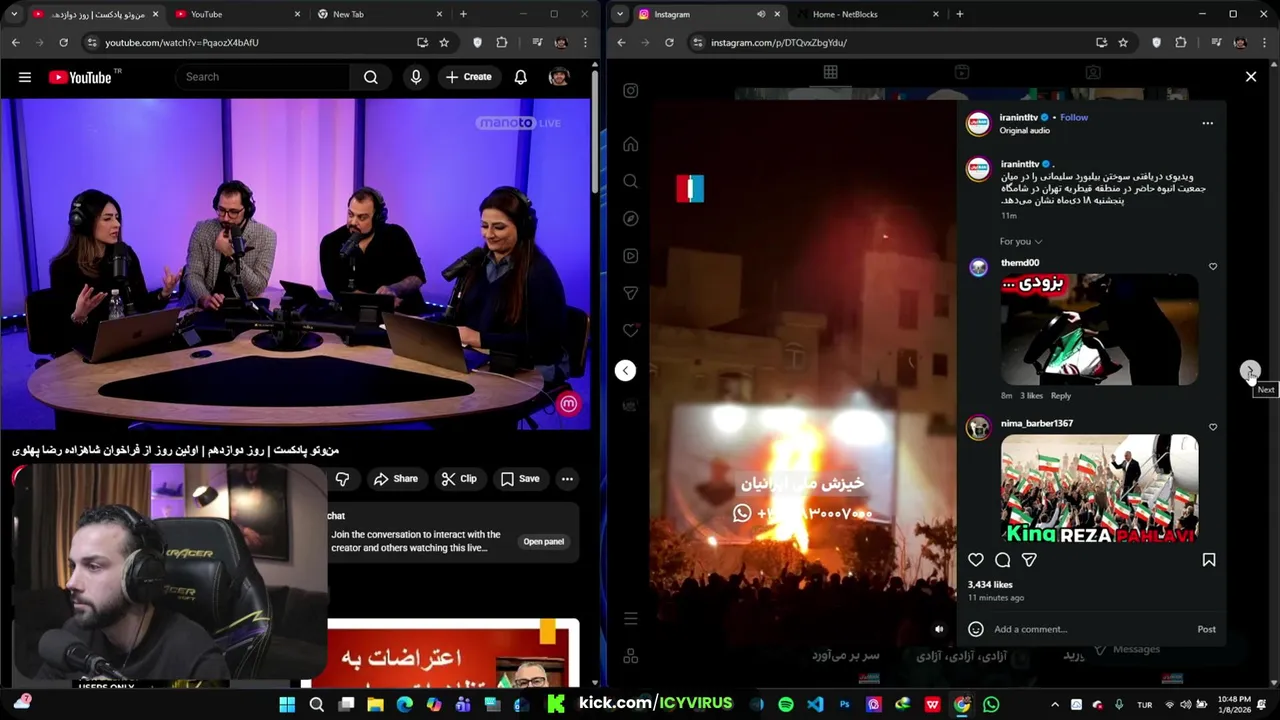Open the post options three-dot menu
Viewport: 1280px width, 720px height.
(1207, 123)
